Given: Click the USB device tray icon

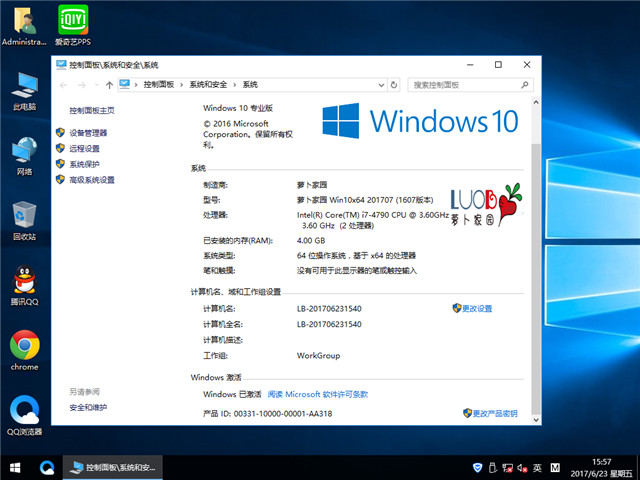Looking at the screenshot, I should pyautogui.click(x=493, y=468).
